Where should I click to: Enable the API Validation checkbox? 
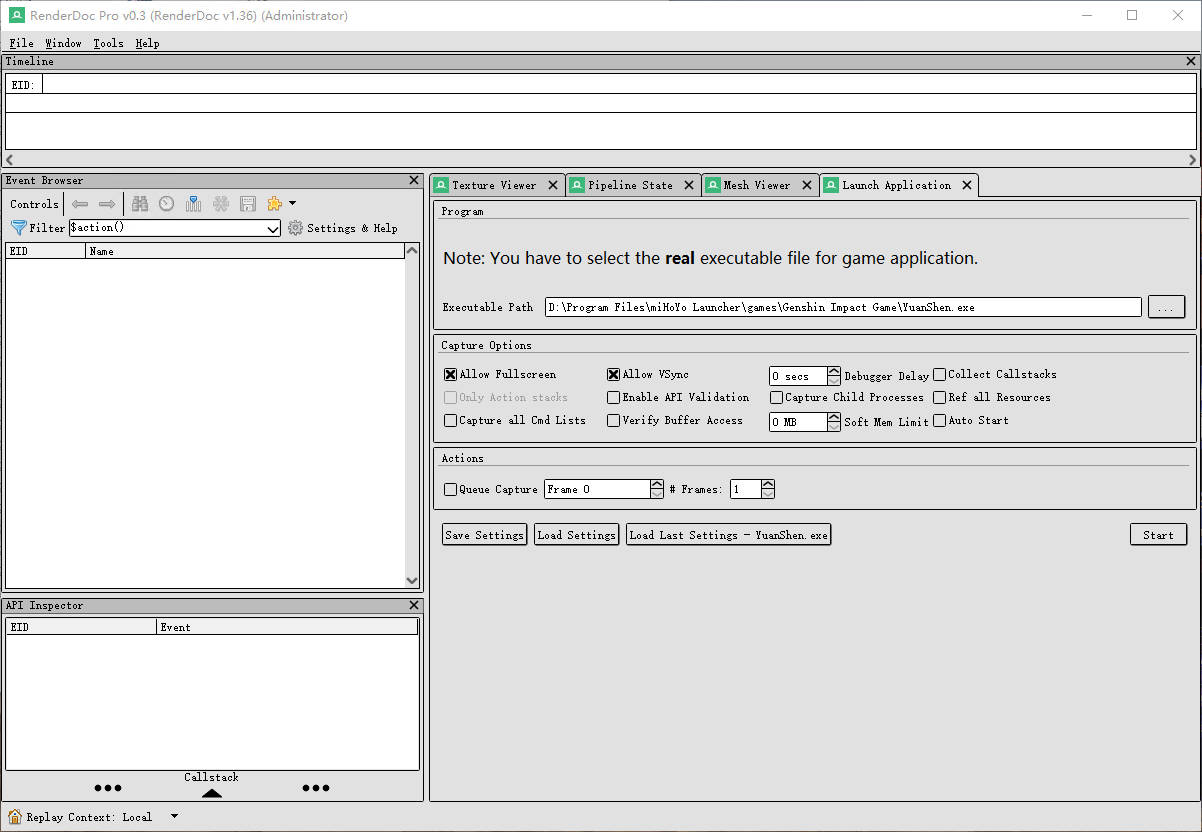pyautogui.click(x=614, y=398)
